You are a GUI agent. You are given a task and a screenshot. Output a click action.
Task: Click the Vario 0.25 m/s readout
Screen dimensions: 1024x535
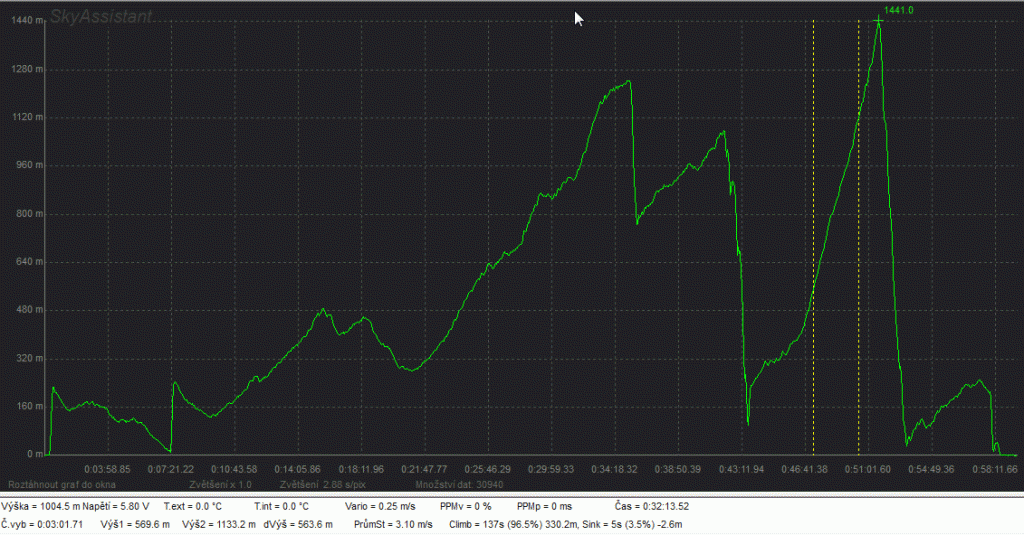click(378, 506)
